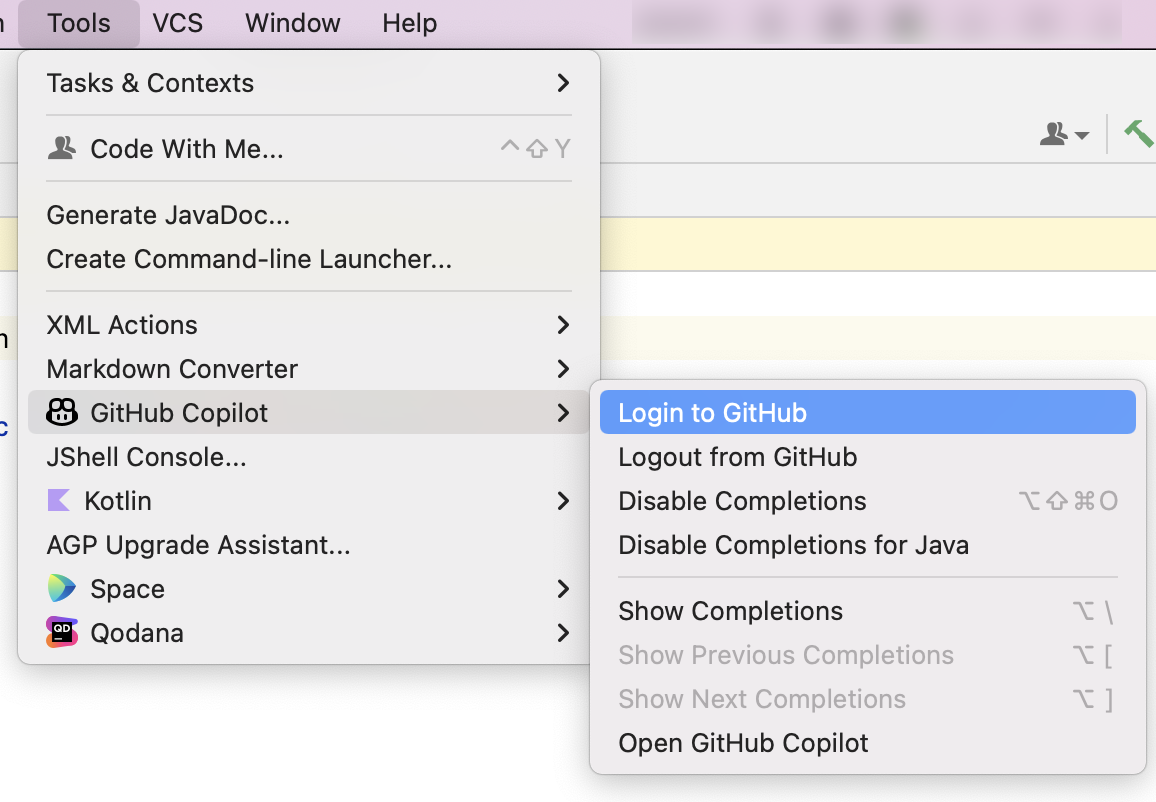The width and height of the screenshot is (1156, 802).
Task: Disable Completions for Java
Action: 793,544
